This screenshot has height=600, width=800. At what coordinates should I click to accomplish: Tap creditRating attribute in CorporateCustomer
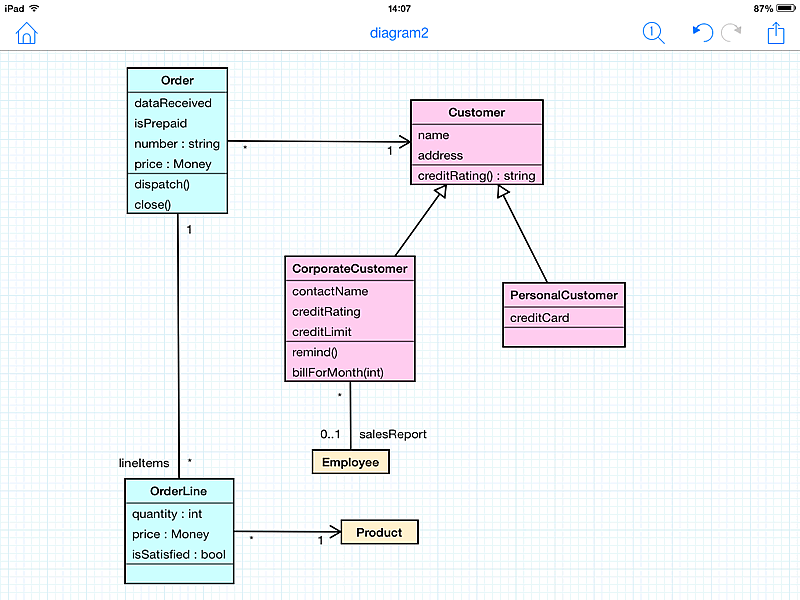[326, 312]
